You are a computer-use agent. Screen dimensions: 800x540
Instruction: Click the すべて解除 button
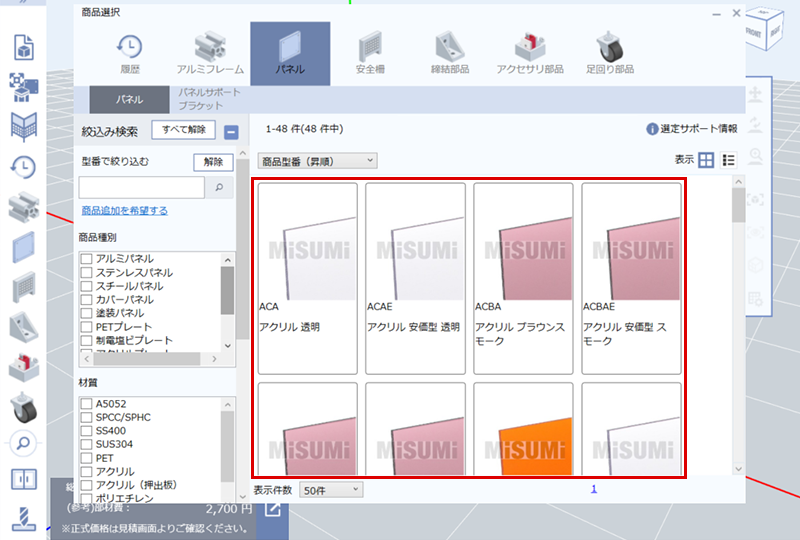pos(183,130)
